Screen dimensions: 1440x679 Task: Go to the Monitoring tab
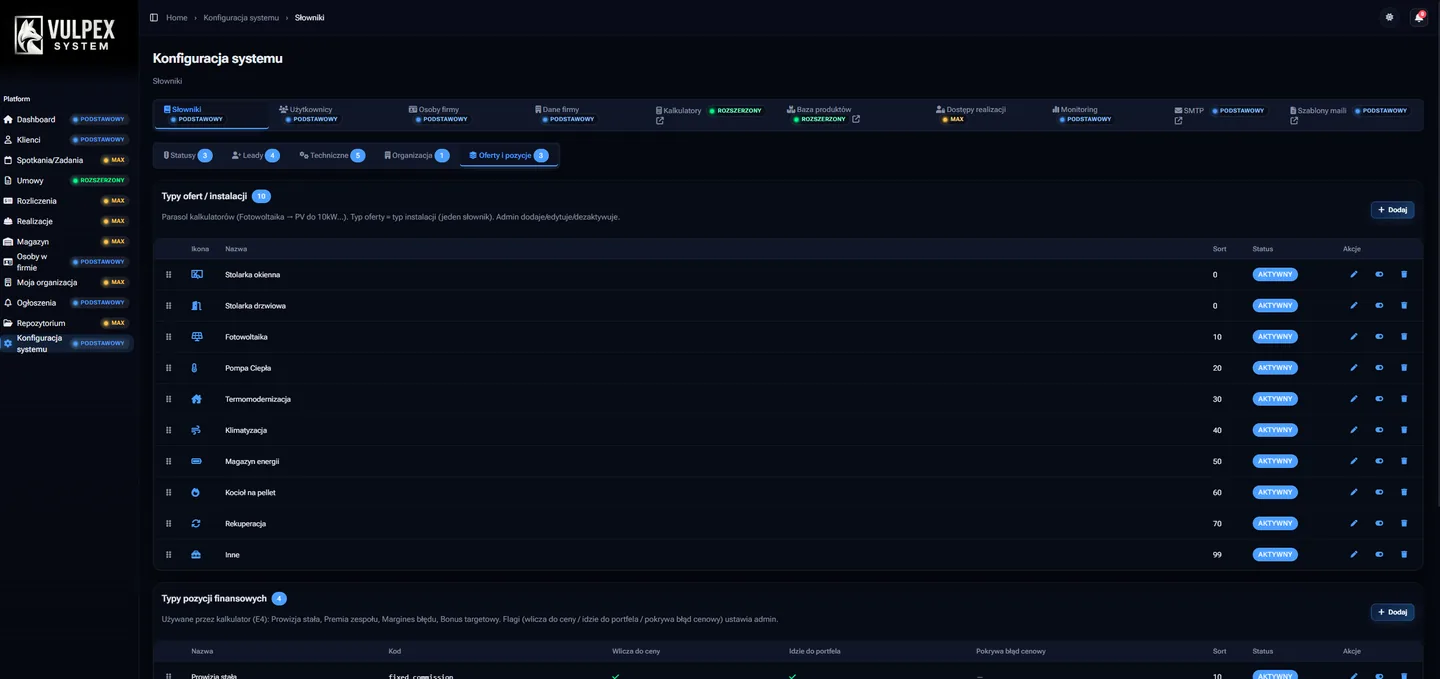point(1083,114)
